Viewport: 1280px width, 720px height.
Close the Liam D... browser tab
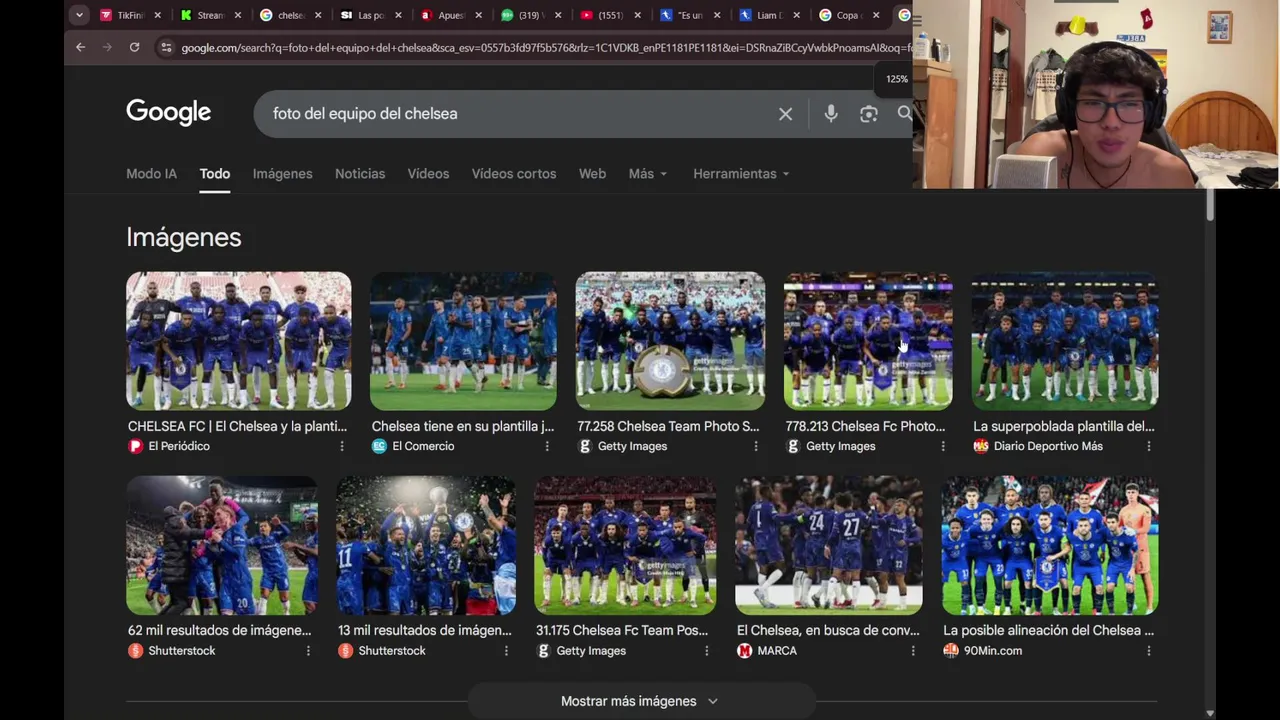click(796, 15)
